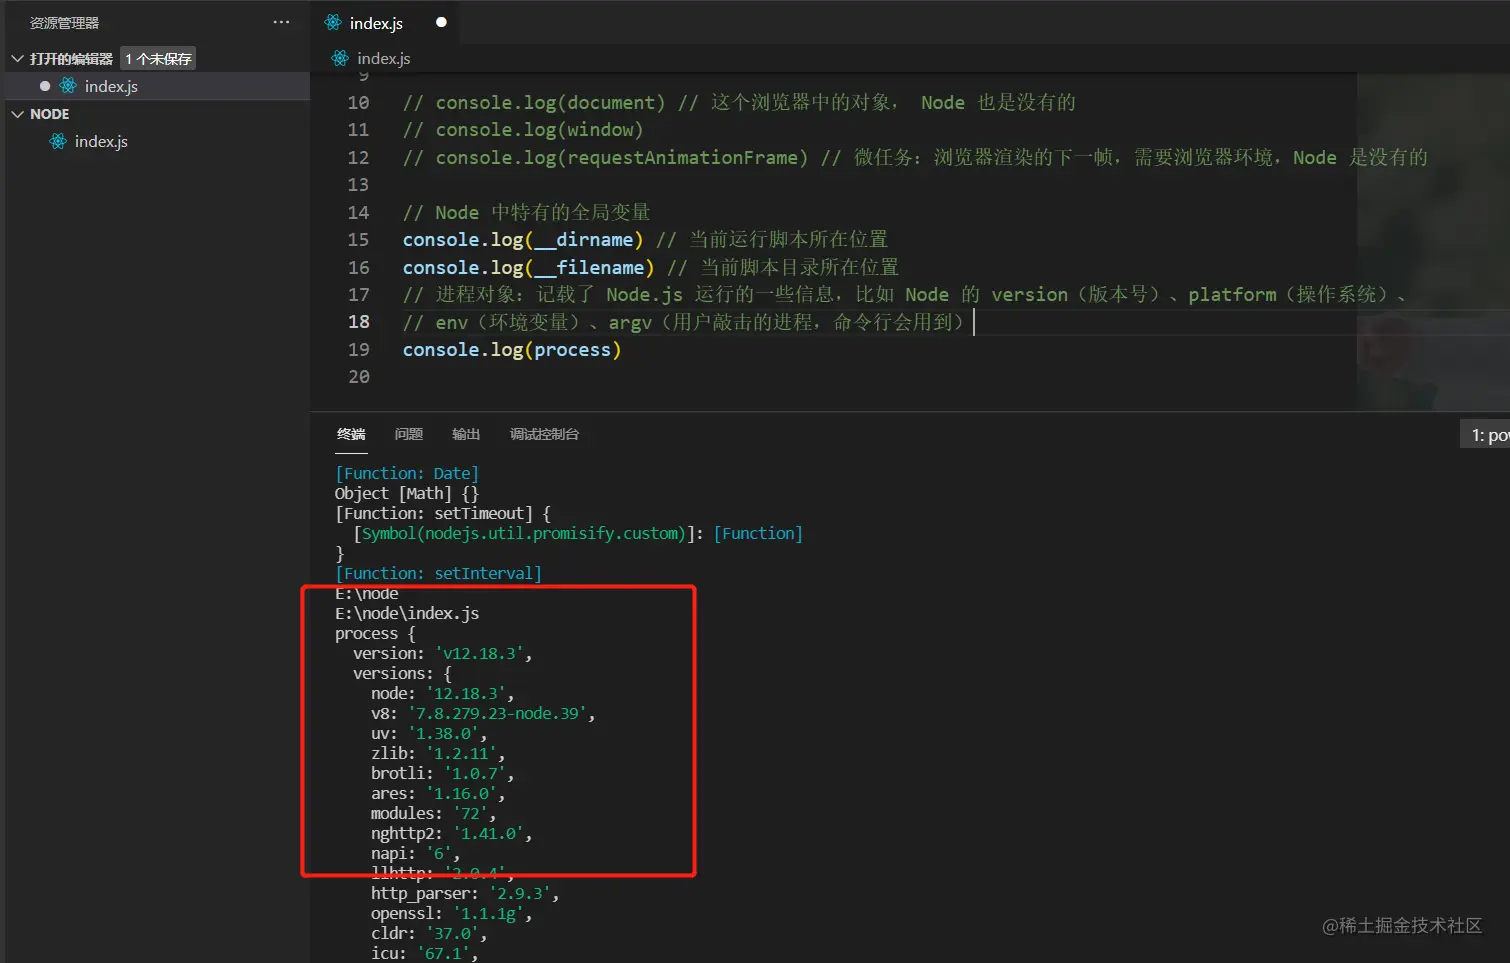Click the zlib '1.2.11' terminal line
Screen dimensions: 1510x963
pos(438,753)
